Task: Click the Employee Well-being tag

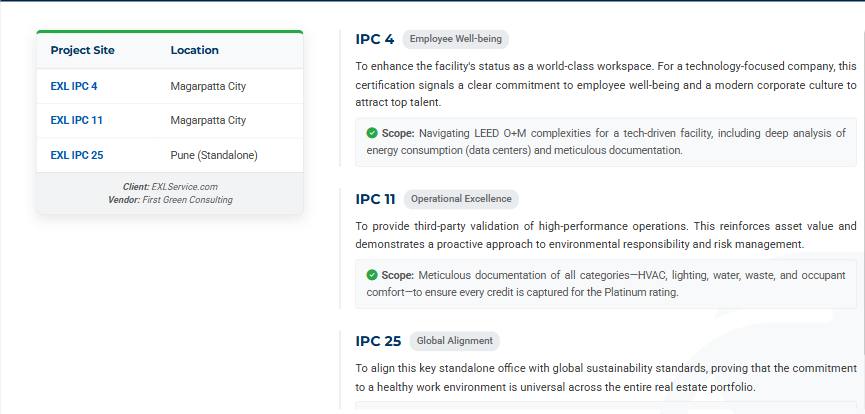Action: tap(457, 39)
